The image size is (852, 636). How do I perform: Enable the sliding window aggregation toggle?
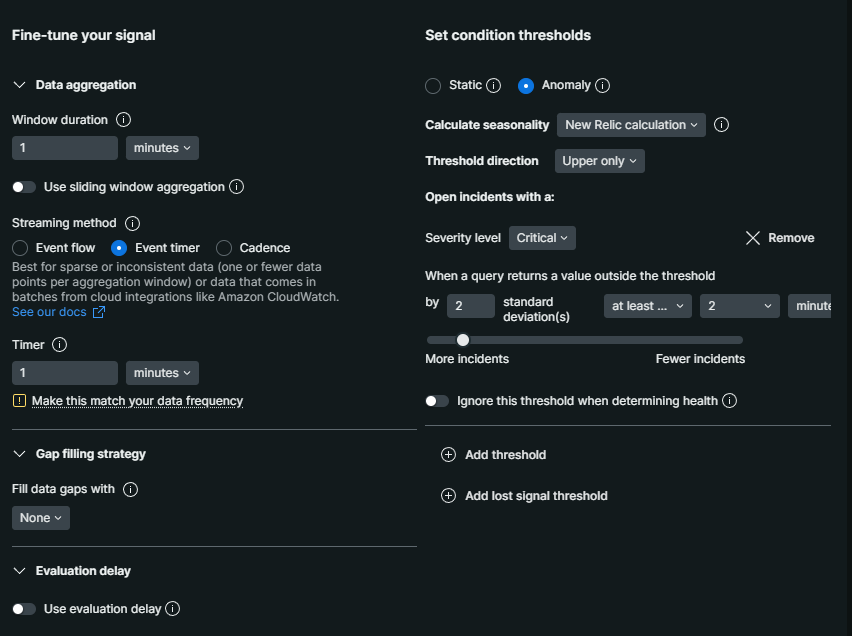[x=24, y=187]
